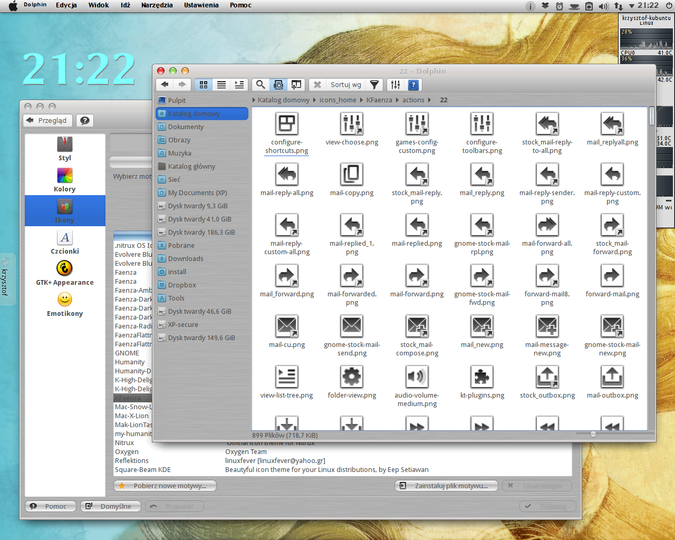Expand the arrow after icons_home in the breadcrumb
Screen dimensions: 675x540
tap(361, 100)
